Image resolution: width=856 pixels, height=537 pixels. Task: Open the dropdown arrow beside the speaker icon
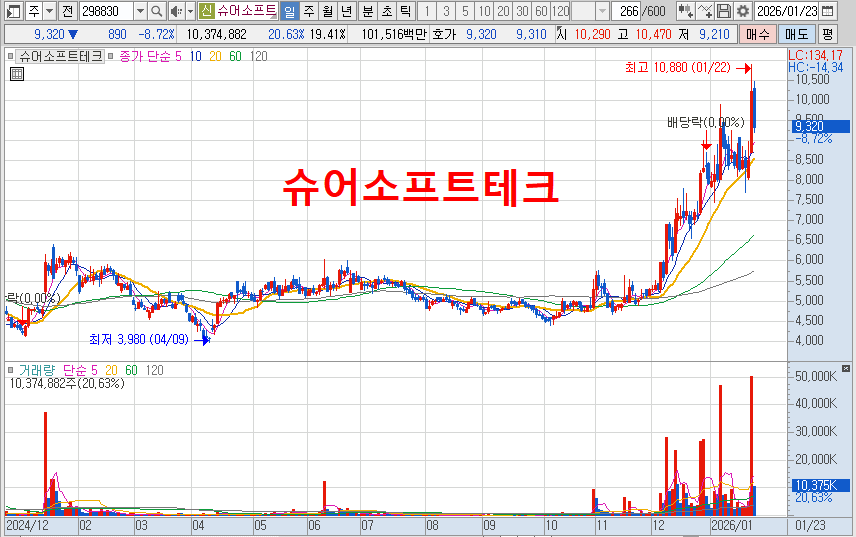click(191, 11)
